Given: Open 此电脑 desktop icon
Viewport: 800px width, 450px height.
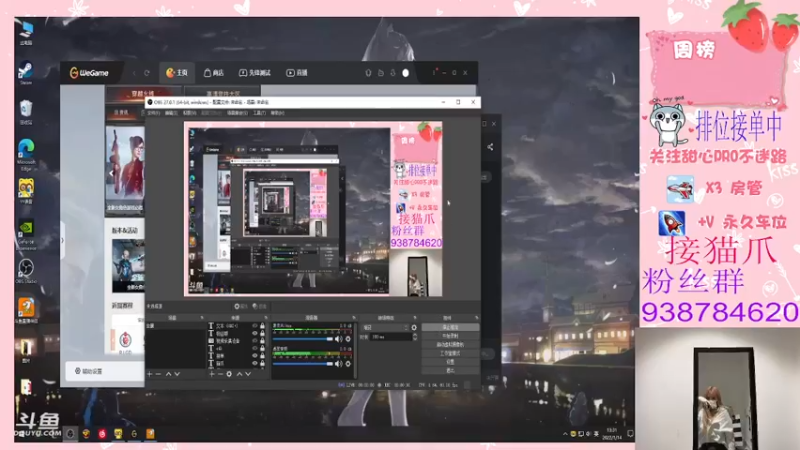Looking at the screenshot, I should click(x=26, y=32).
